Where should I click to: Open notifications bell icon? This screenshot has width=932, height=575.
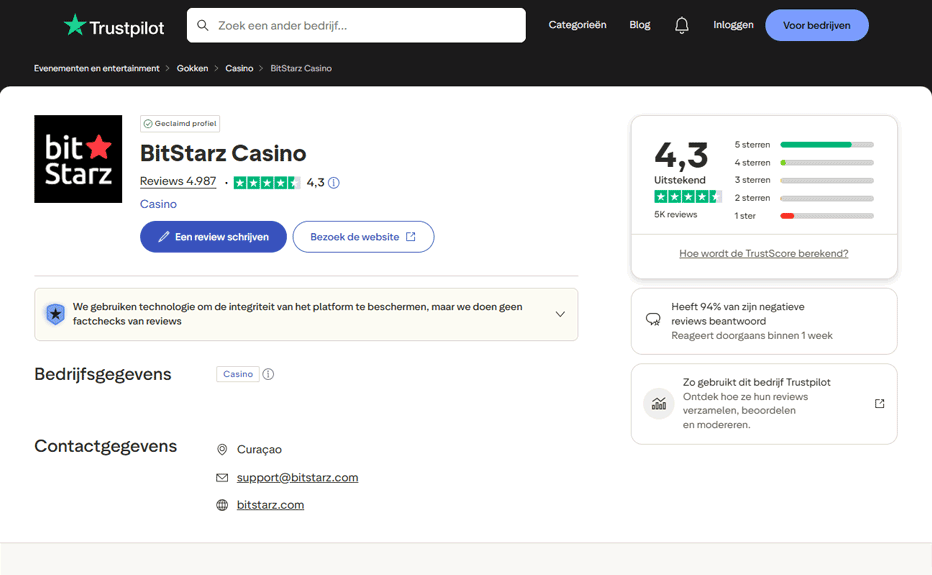coord(682,25)
